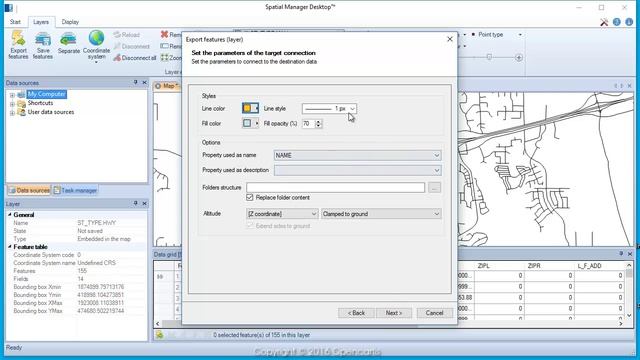Click the Back button
Image resolution: width=640 pixels, height=360 pixels.
click(x=356, y=313)
